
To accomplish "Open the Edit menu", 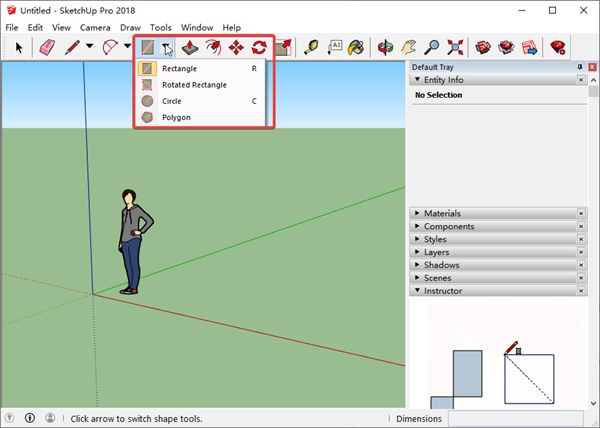I will pos(35,28).
